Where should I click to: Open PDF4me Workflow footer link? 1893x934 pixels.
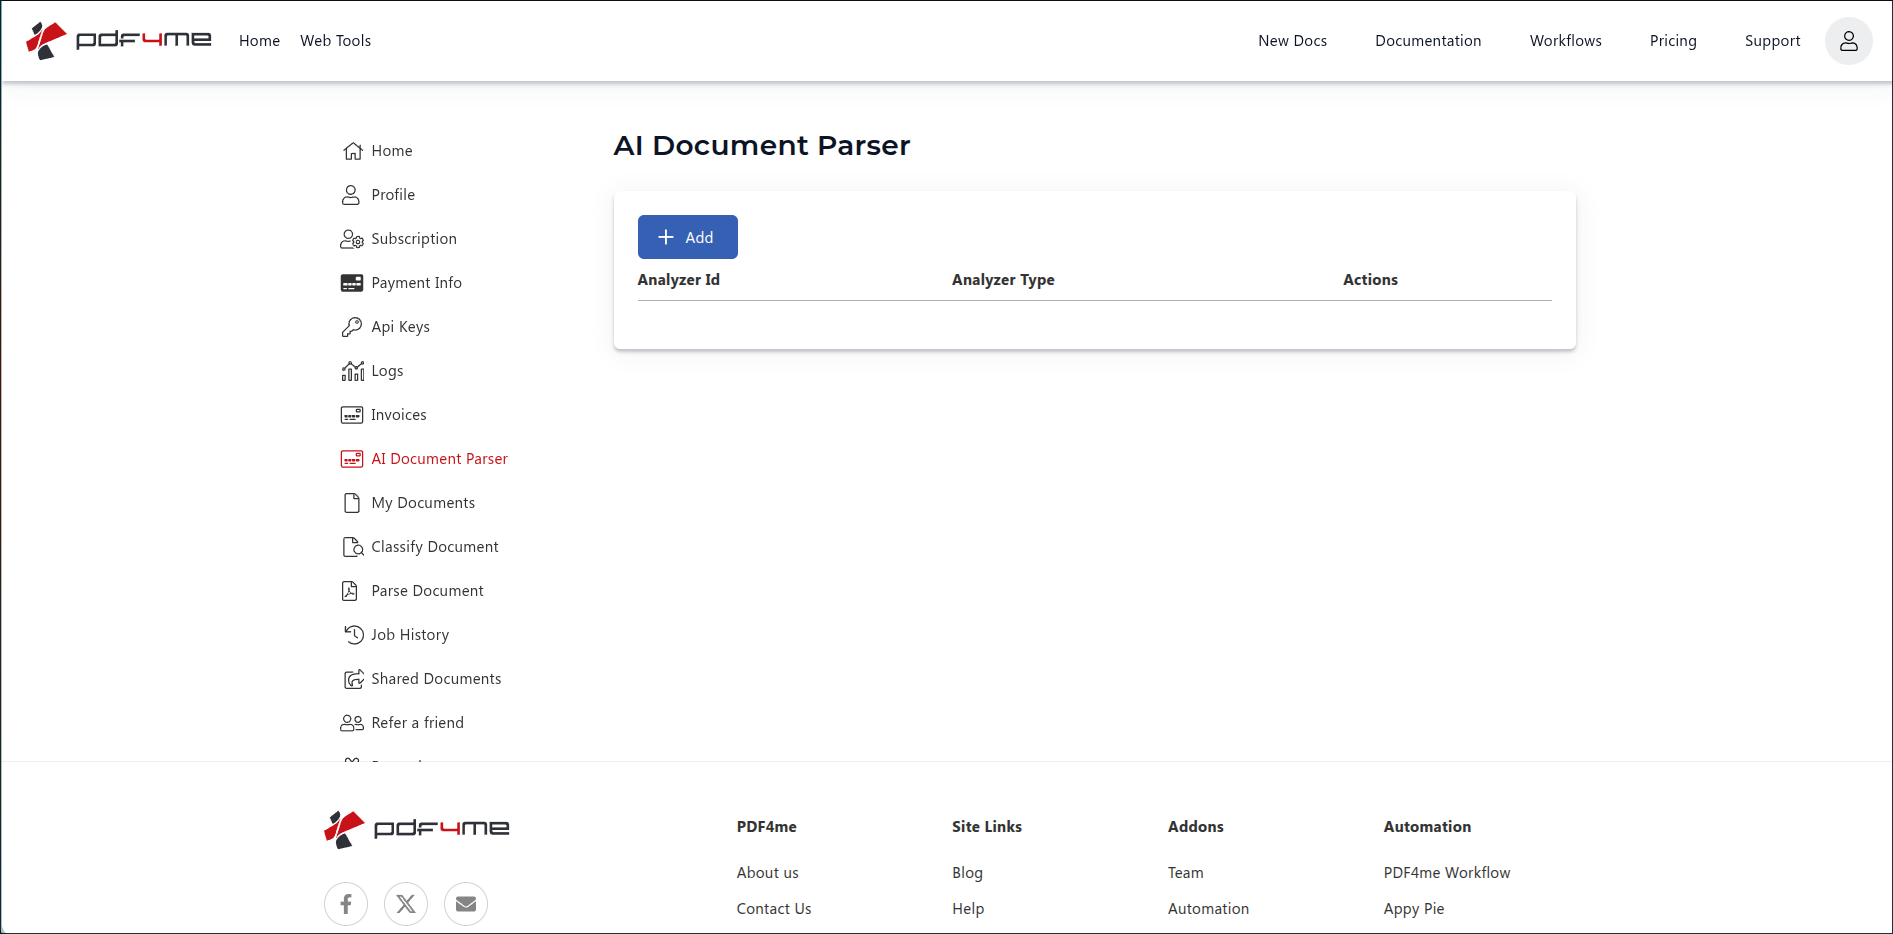click(x=1446, y=873)
